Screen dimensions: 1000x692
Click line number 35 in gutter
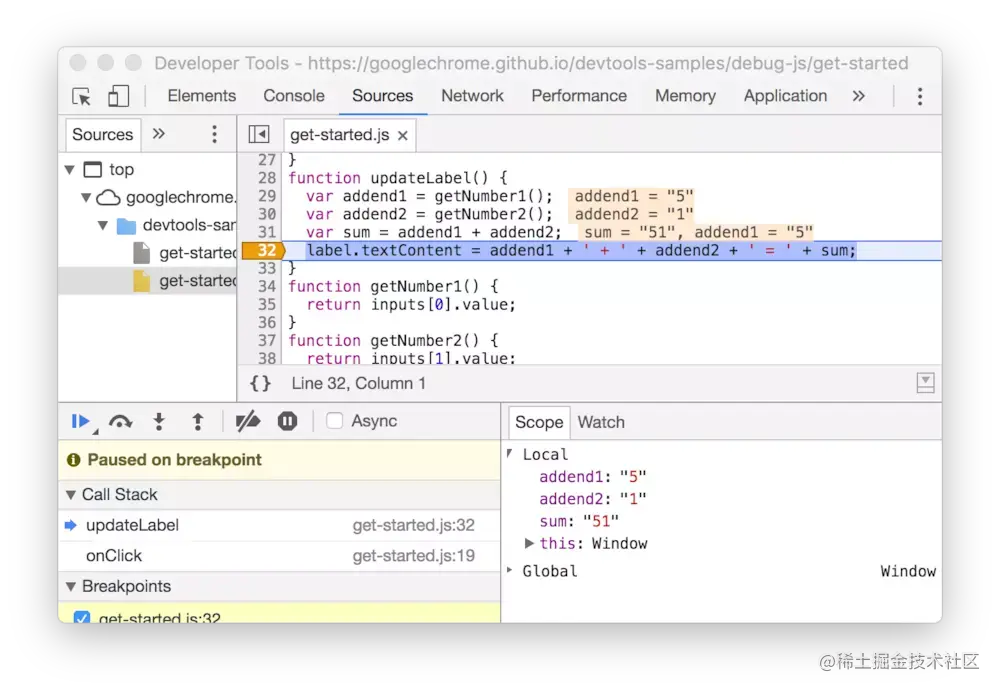click(267, 305)
